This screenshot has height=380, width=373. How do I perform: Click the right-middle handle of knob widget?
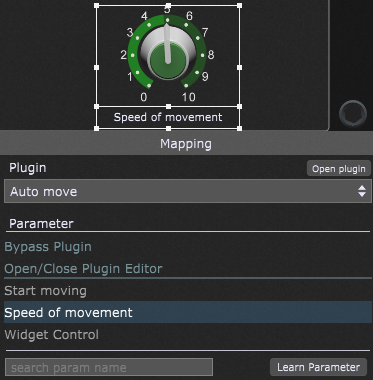[239, 67]
